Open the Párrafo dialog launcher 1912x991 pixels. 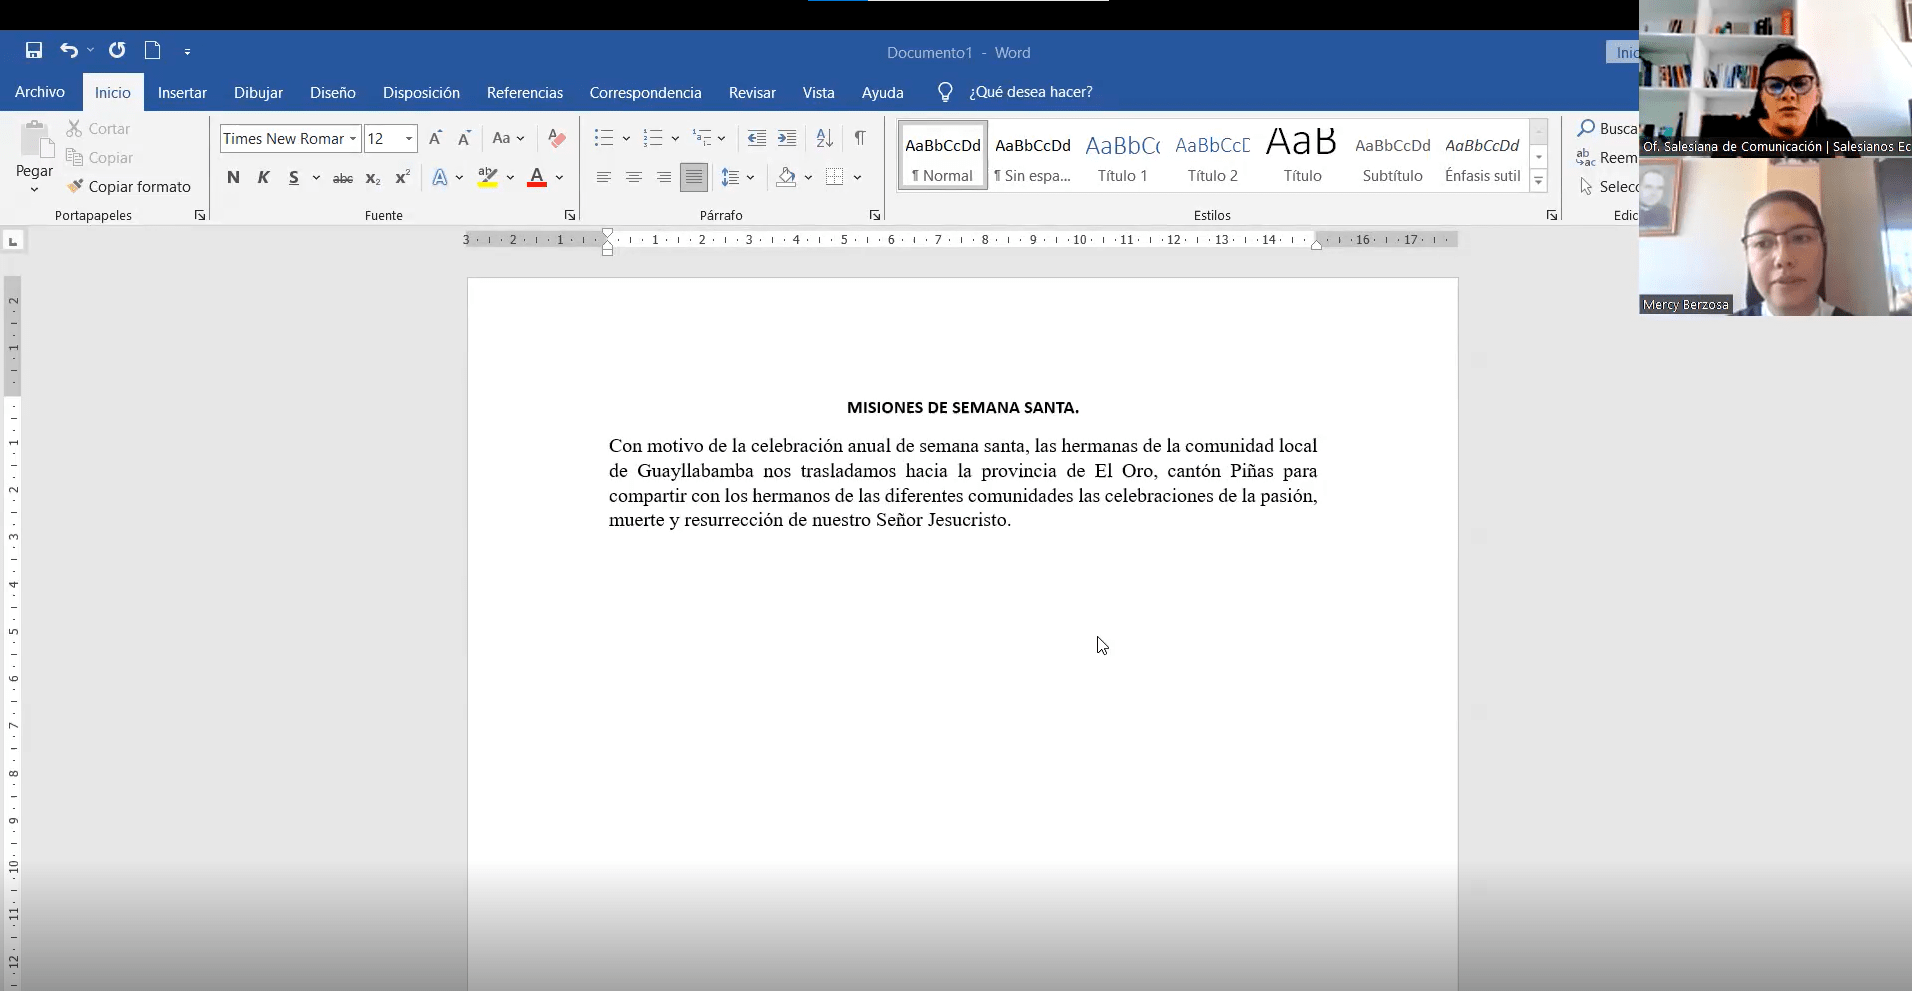pos(875,215)
